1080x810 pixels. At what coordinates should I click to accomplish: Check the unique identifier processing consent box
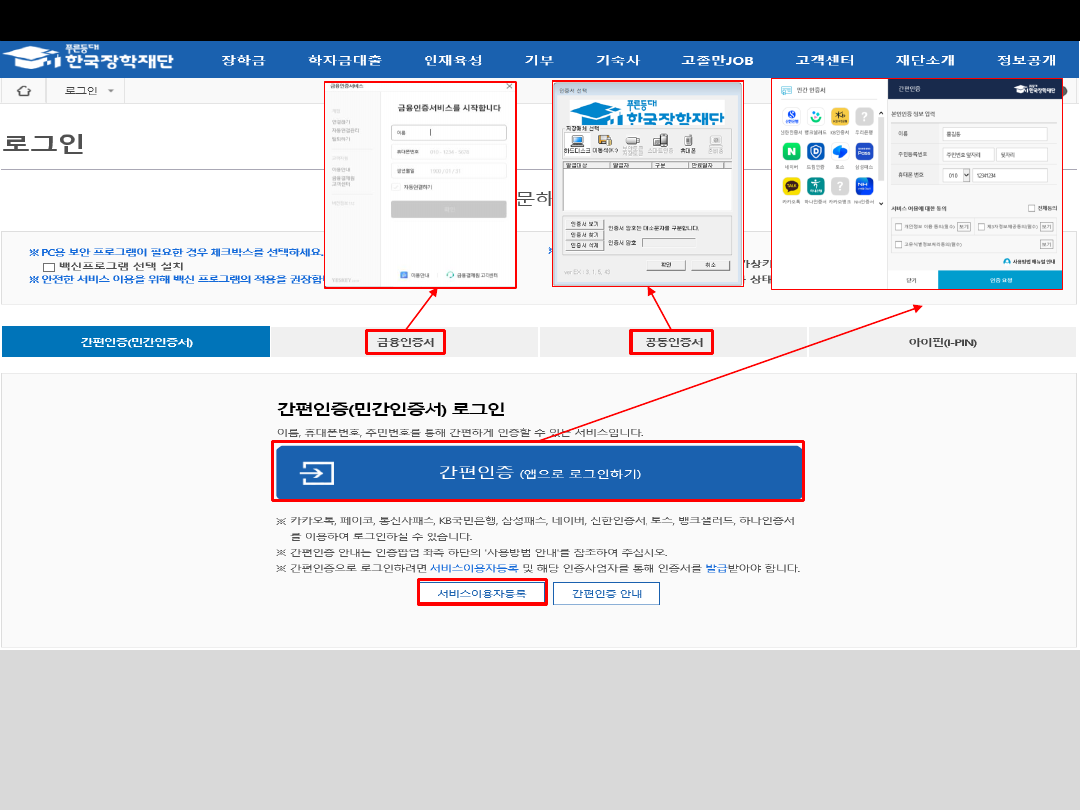coord(898,244)
